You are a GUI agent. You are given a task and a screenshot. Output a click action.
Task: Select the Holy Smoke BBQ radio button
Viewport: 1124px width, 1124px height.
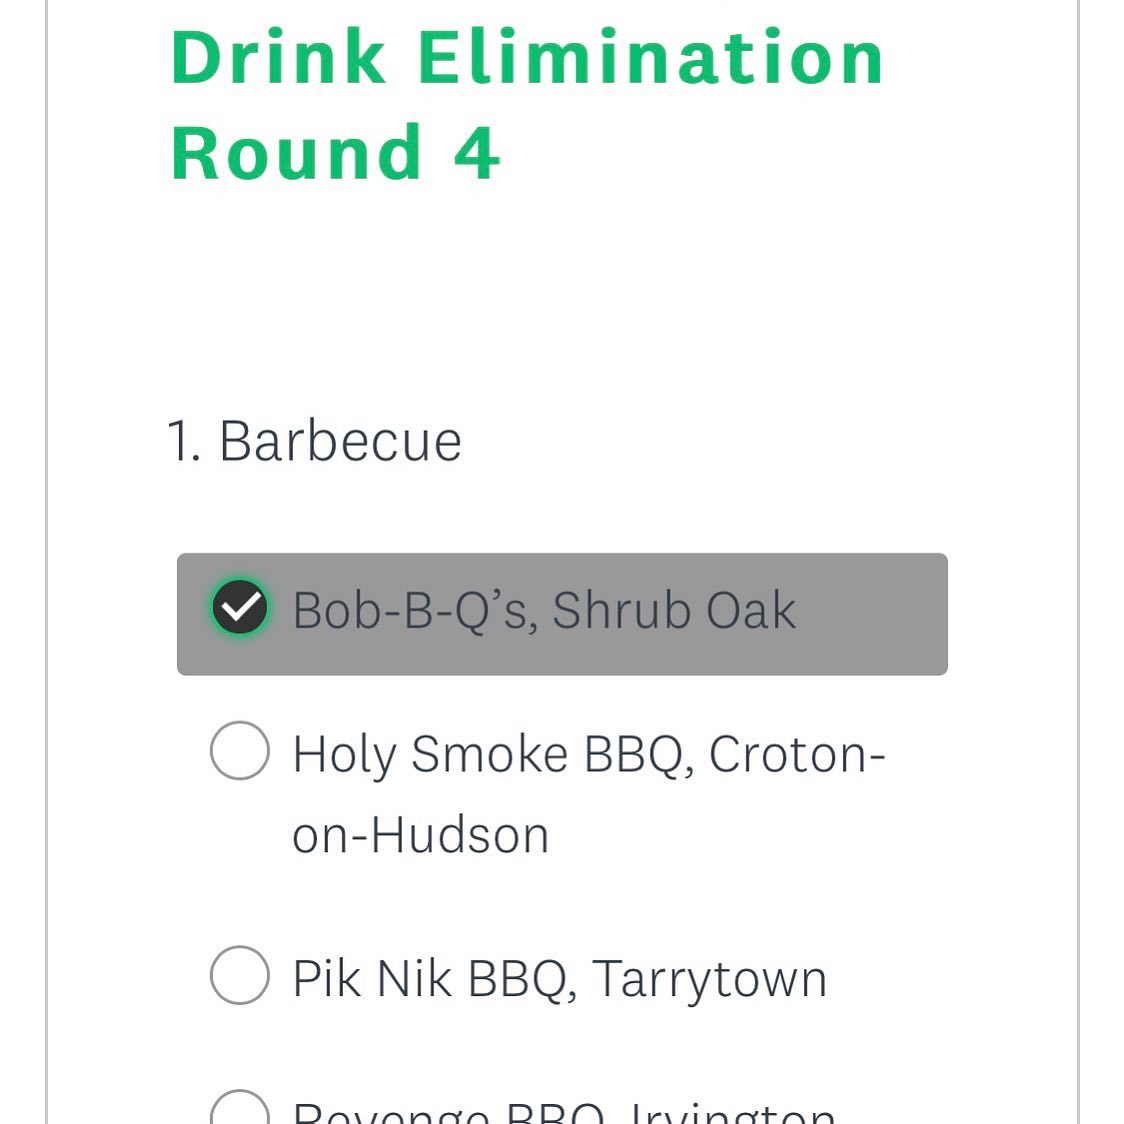click(240, 750)
